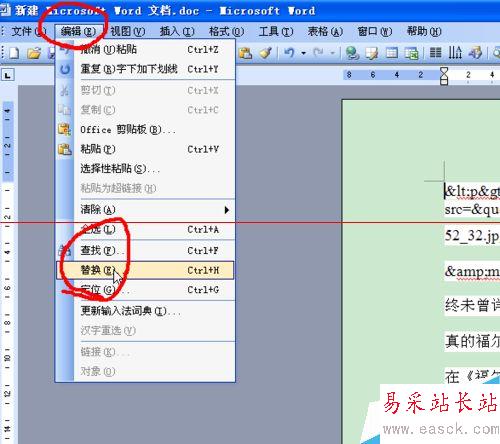Screen dimensions: 500x444
Task: Click the Drawing toolbar icon
Action: [475, 53]
